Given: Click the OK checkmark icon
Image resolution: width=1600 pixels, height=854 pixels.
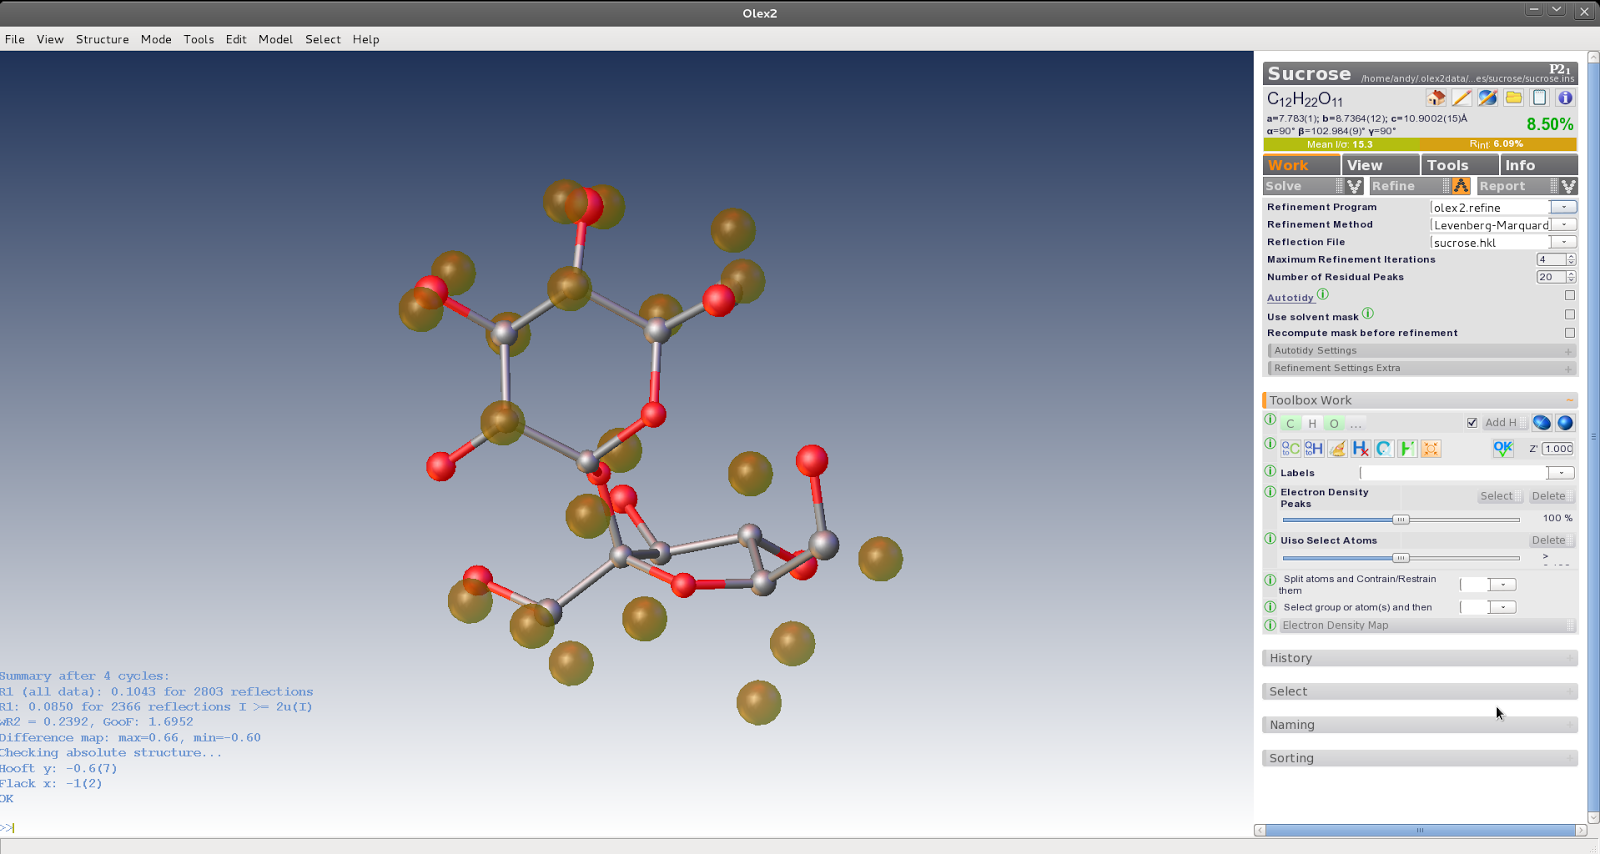Looking at the screenshot, I should [1503, 449].
